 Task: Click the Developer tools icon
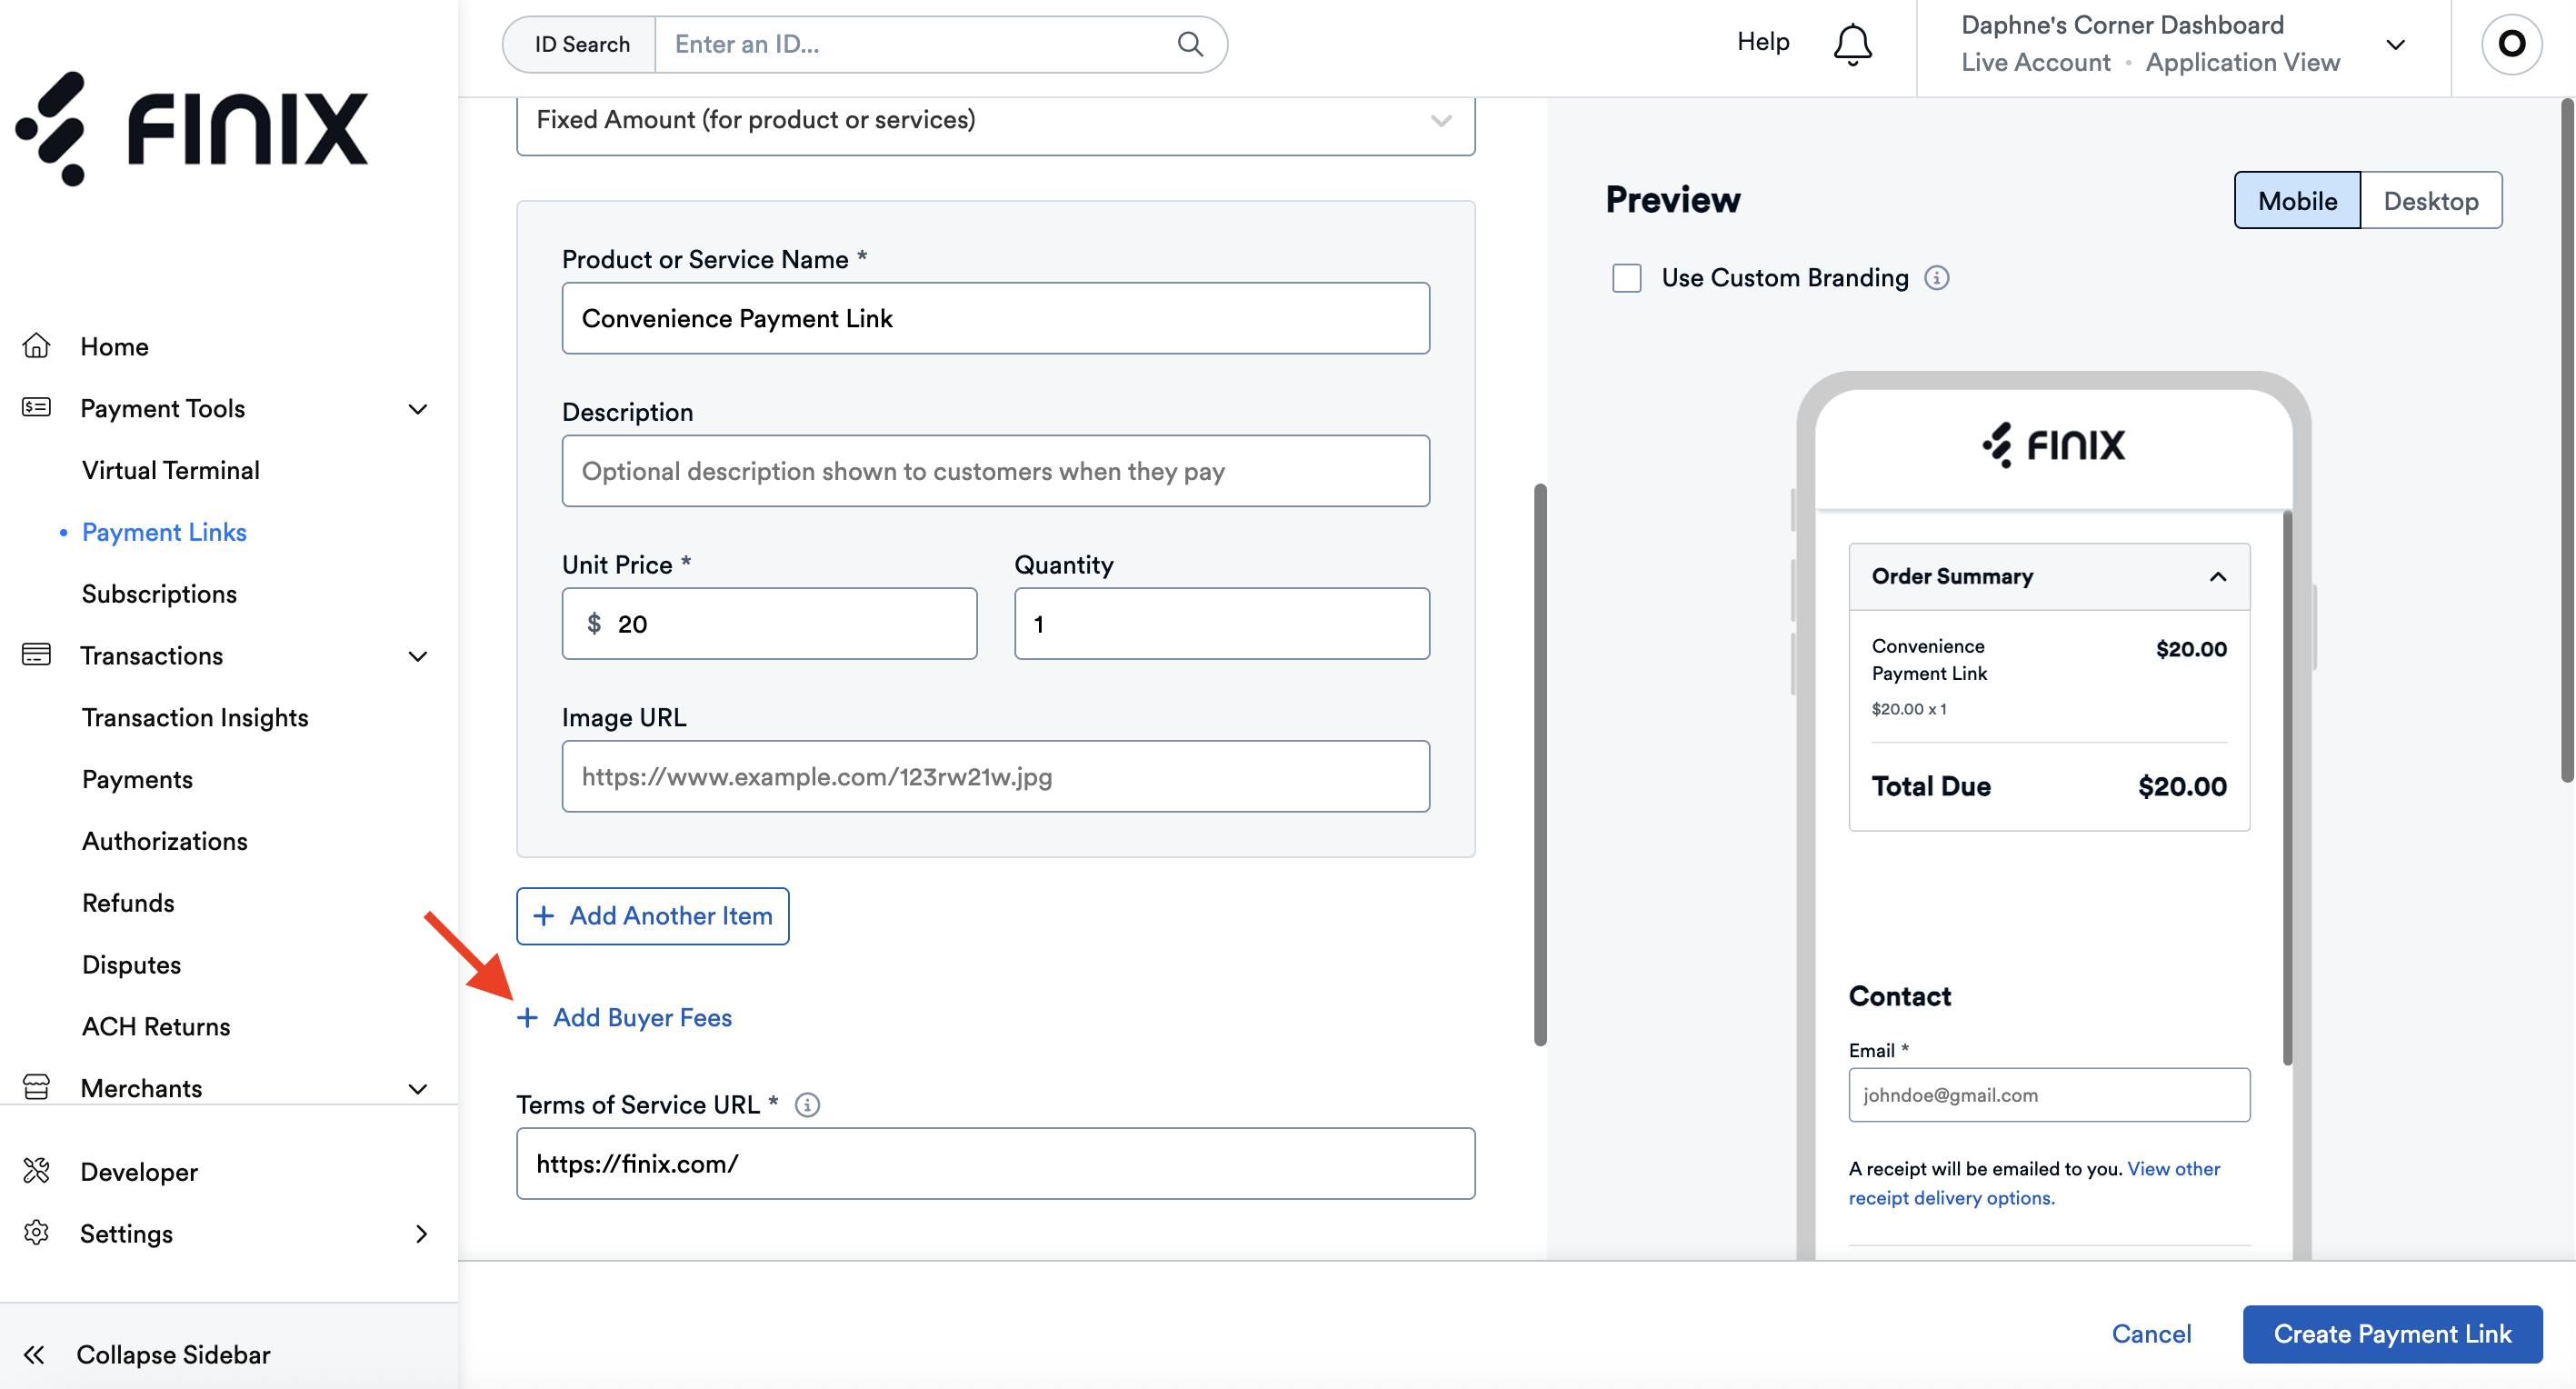click(x=36, y=1170)
